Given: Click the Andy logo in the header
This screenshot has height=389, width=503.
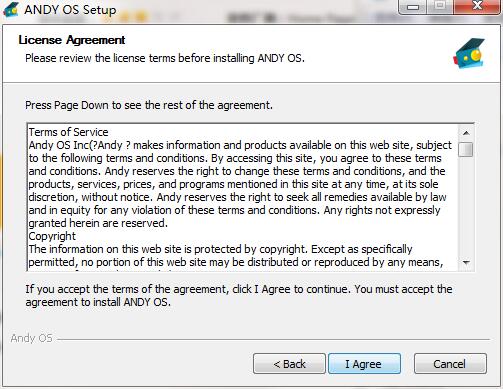Looking at the screenshot, I should coord(469,53).
